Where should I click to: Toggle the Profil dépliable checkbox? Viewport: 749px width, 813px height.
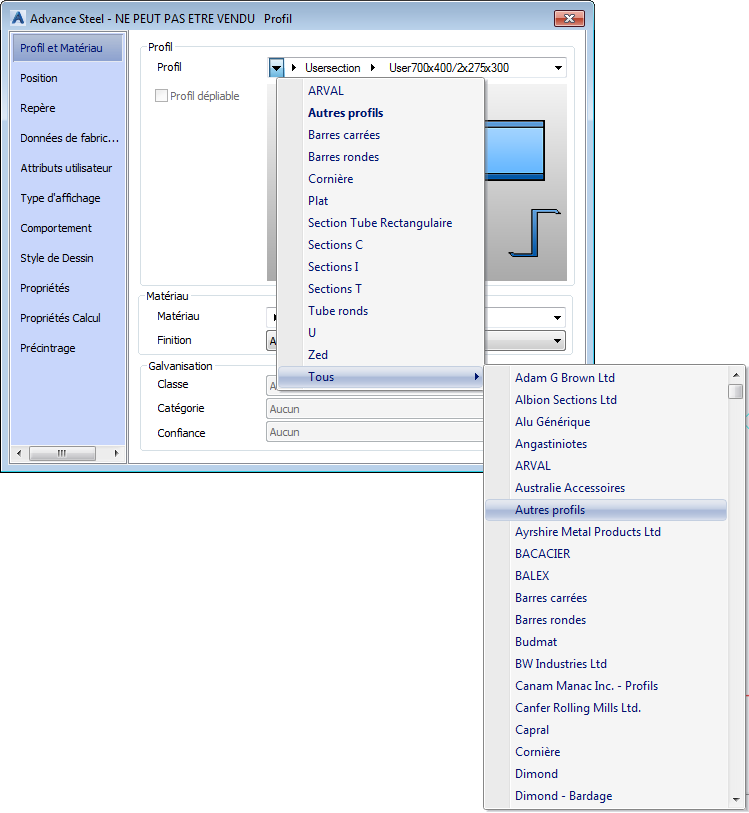point(161,96)
